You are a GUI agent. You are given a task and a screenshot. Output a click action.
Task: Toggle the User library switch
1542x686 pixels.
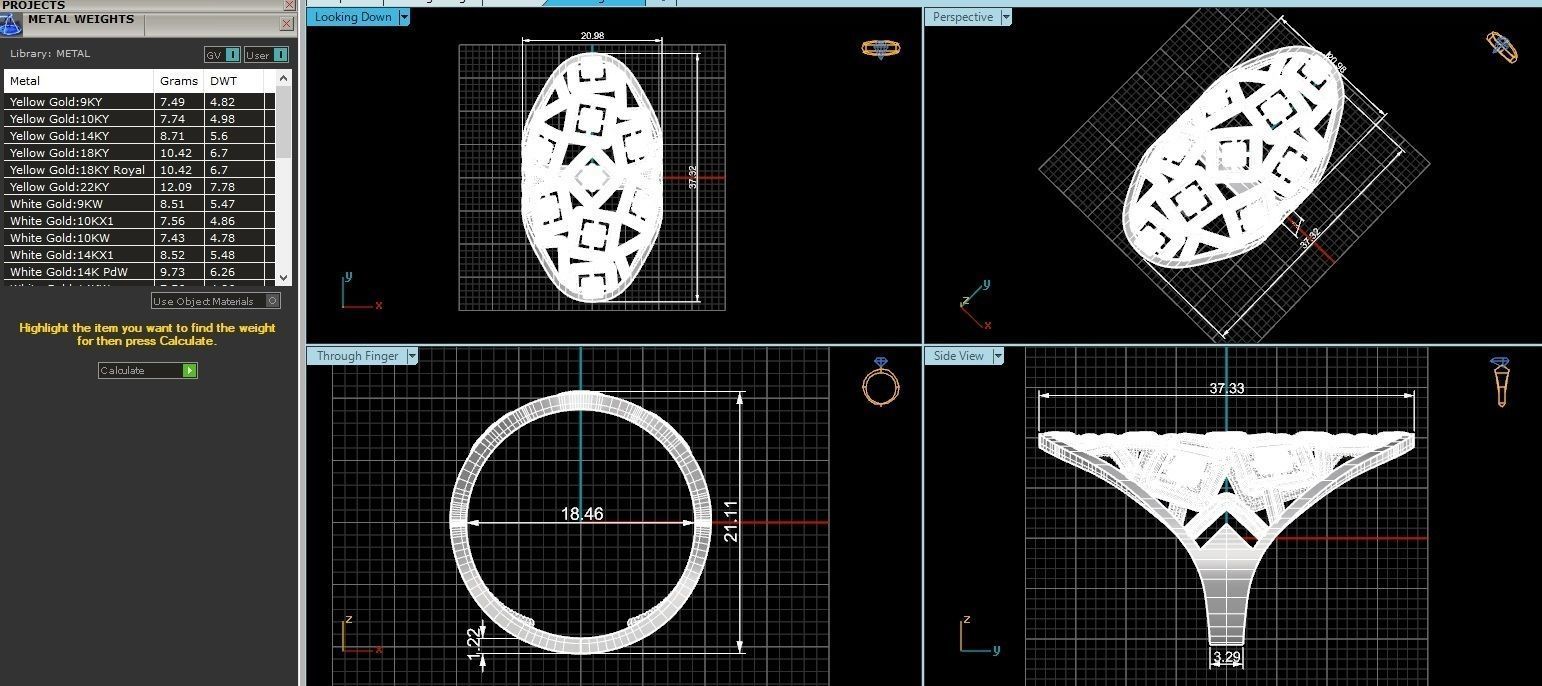click(x=266, y=55)
